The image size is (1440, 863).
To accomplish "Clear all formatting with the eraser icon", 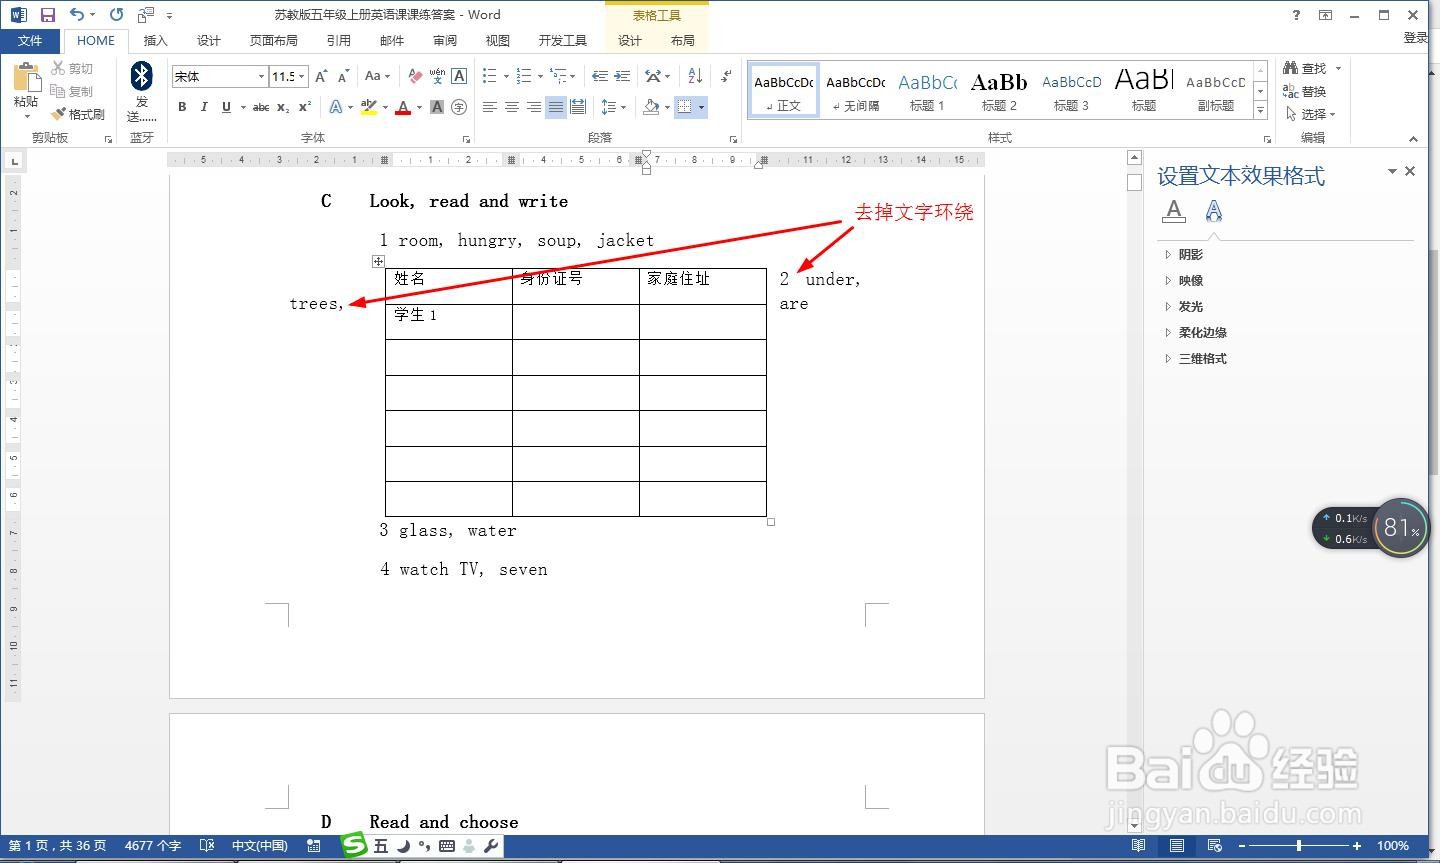I will click(414, 76).
